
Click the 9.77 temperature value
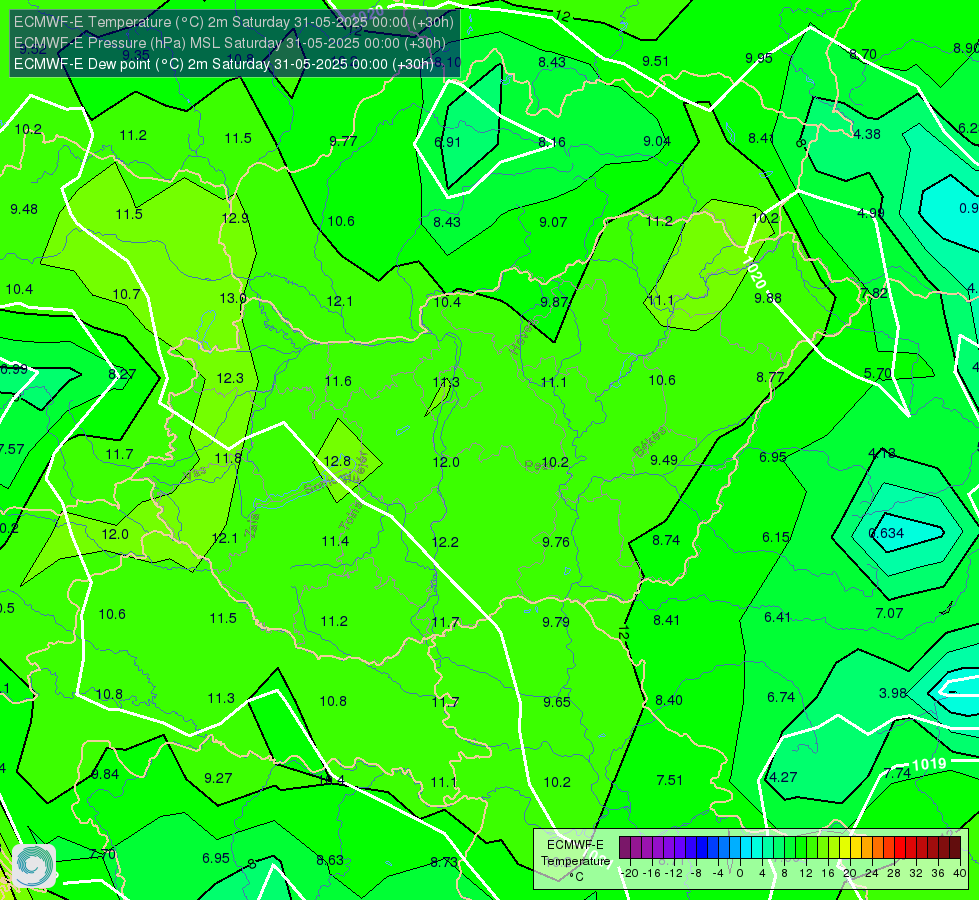click(x=343, y=141)
